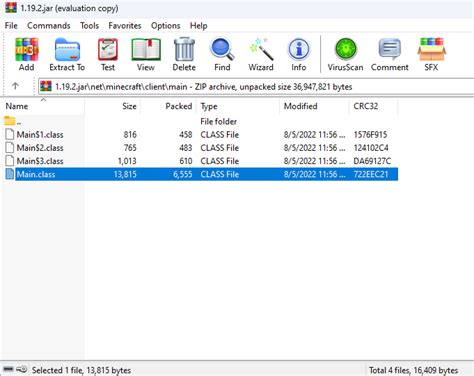This screenshot has height=376, width=474.
Task: Open the View book icon
Action: click(x=146, y=50)
